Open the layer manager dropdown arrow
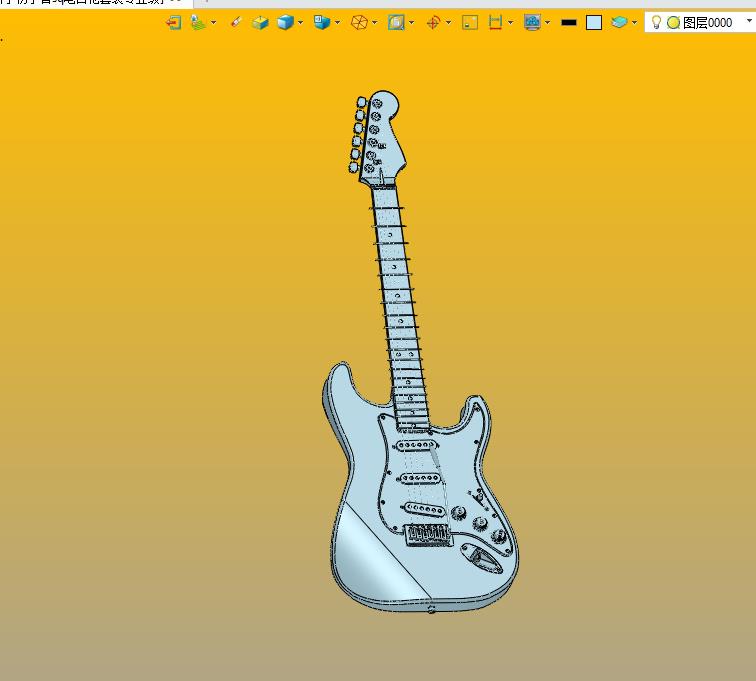Viewport: 756px width, 681px height. 634,23
